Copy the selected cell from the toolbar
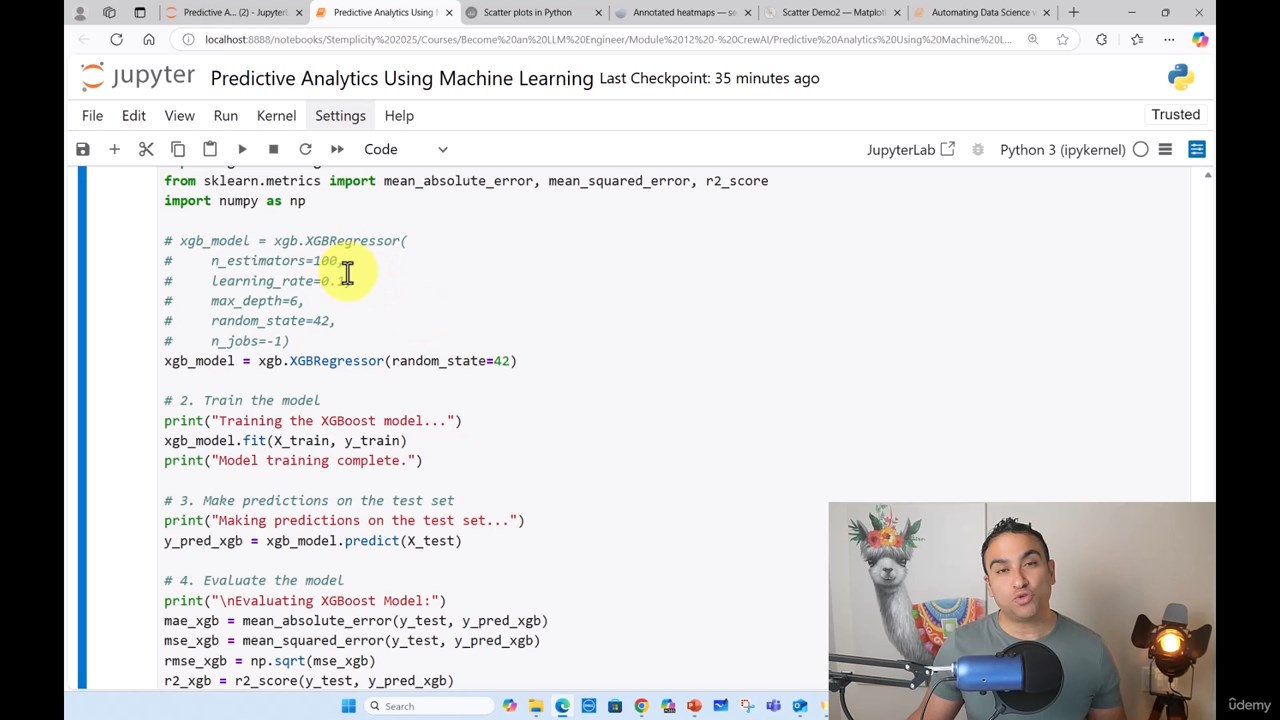 pos(178,149)
